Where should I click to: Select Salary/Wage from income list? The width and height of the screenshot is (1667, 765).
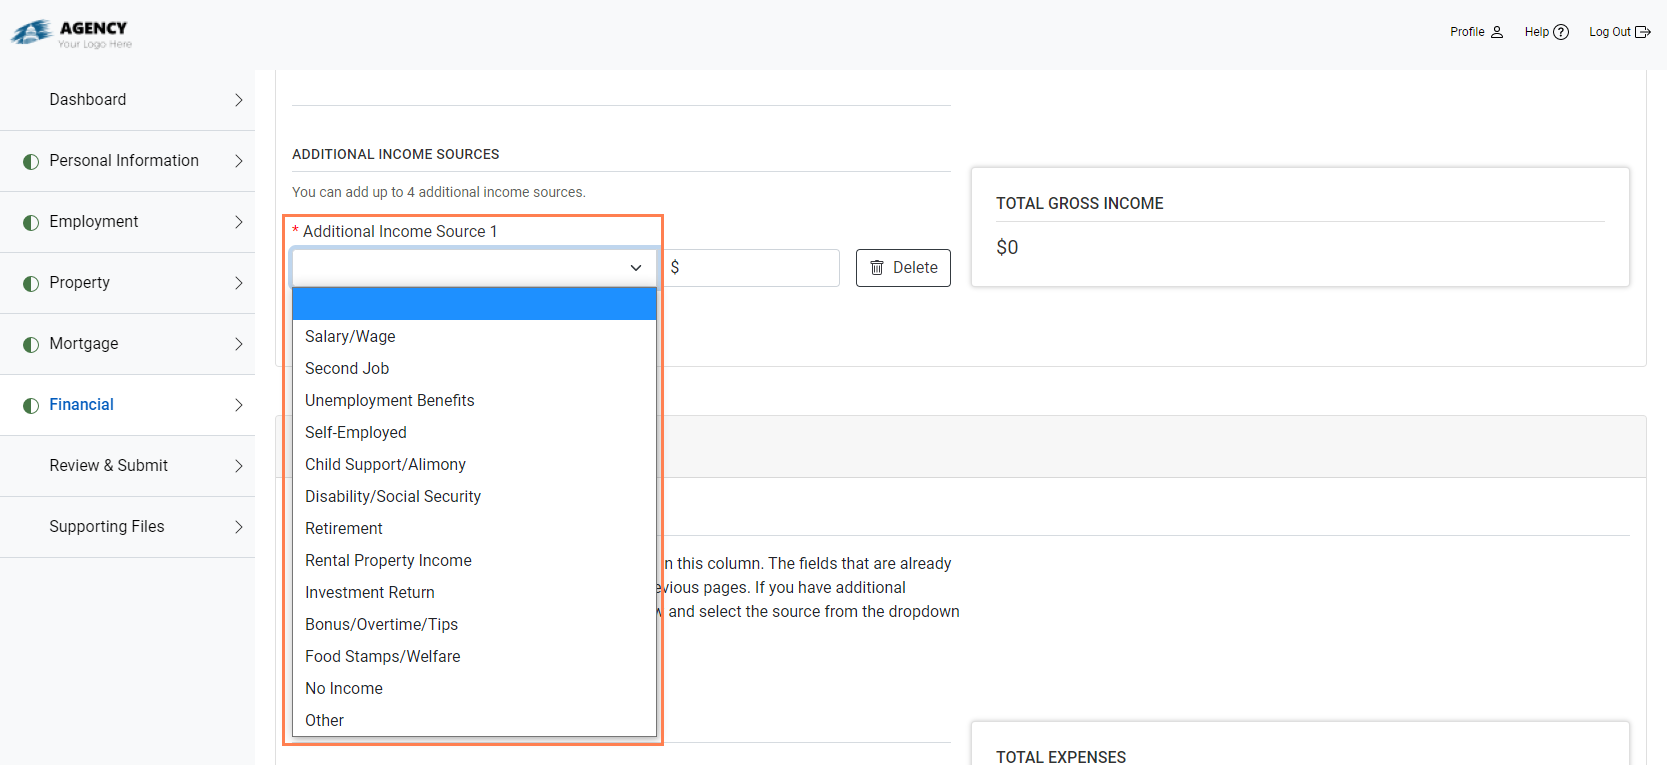(x=350, y=337)
